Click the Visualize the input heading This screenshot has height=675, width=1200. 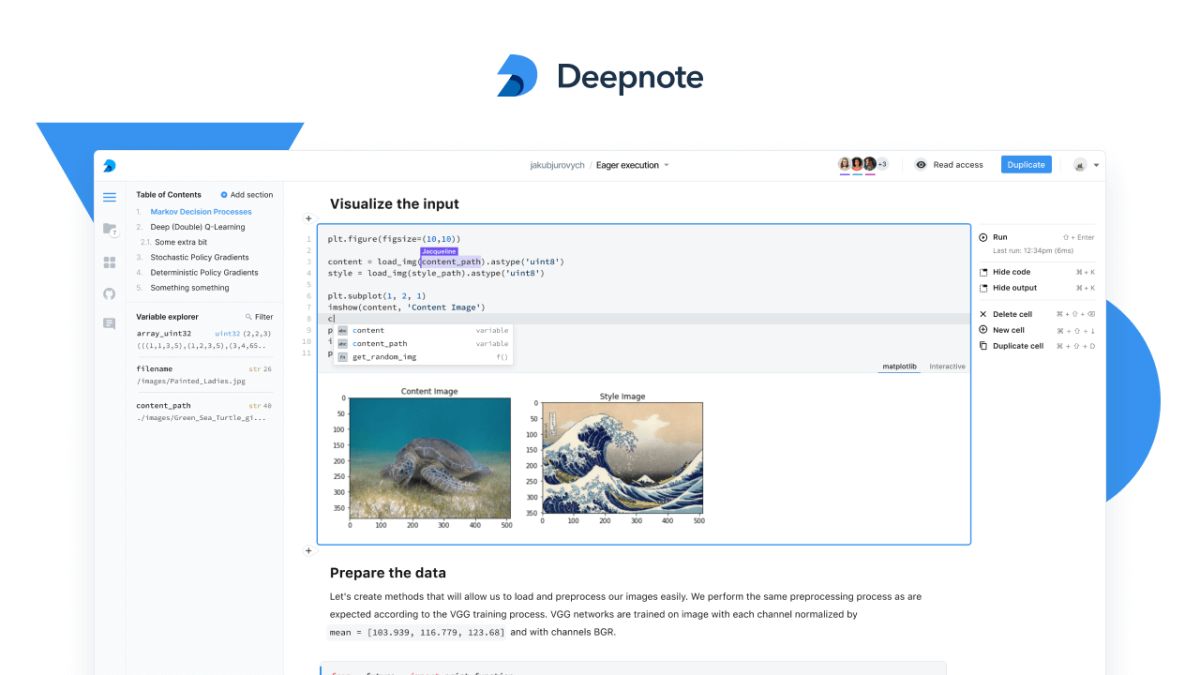click(394, 204)
